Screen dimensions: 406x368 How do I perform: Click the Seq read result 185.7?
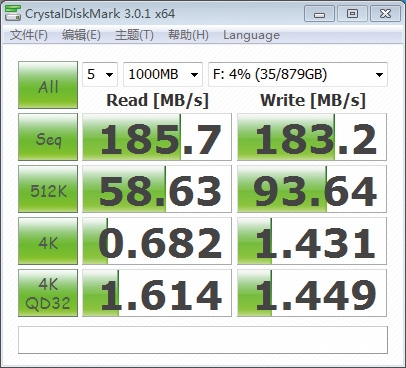pos(157,137)
